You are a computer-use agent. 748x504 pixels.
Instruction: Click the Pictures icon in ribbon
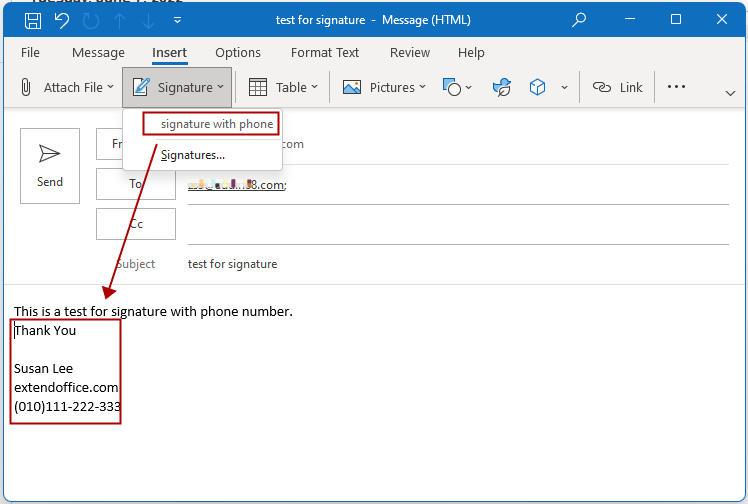(384, 88)
